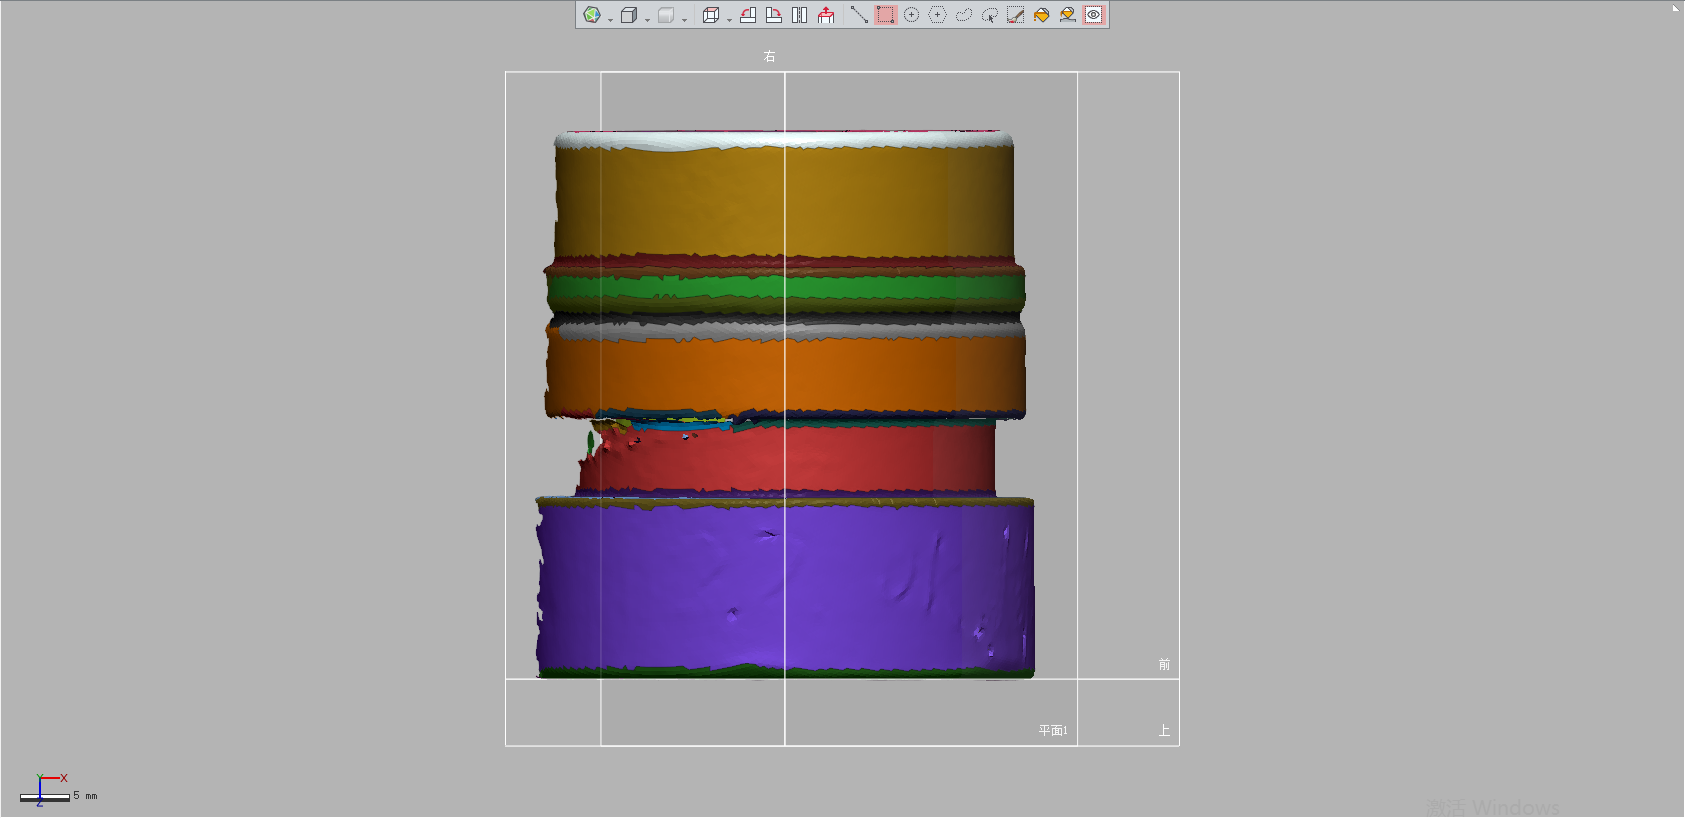Rotate view clockwise with the red-arrow icon
Screen dimensions: 1685x818
[x=774, y=15]
